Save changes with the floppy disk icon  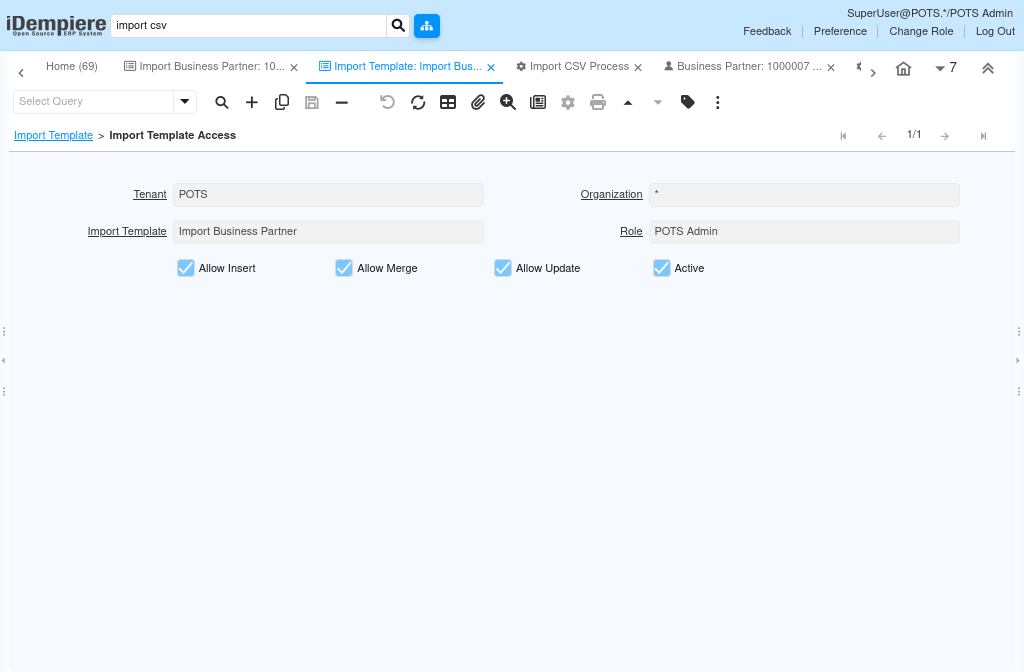coord(312,103)
